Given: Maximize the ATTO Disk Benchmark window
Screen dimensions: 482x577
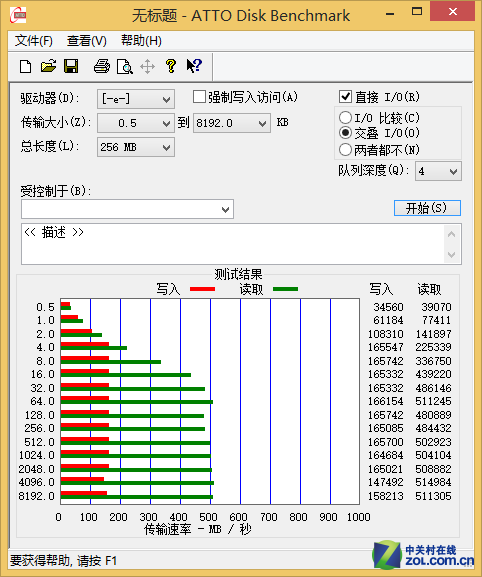Looking at the screenshot, I should [417, 12].
